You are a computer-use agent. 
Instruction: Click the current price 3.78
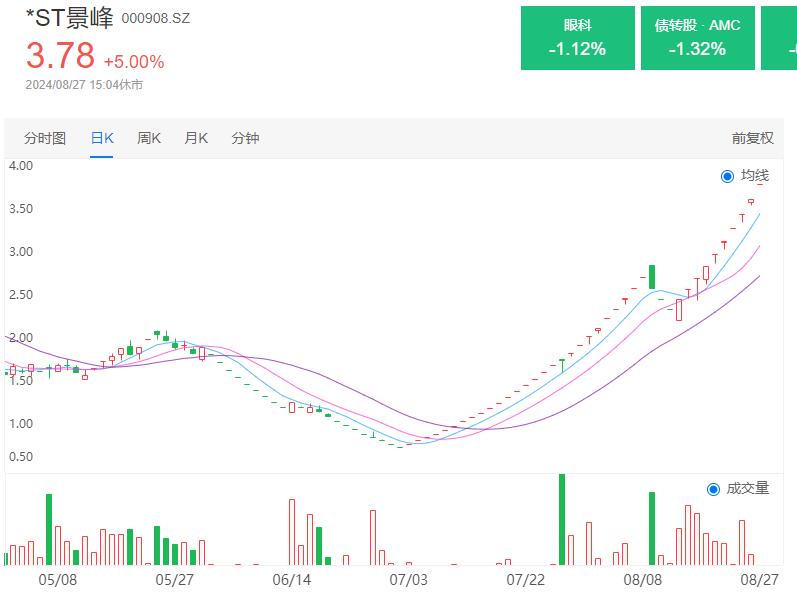60,55
